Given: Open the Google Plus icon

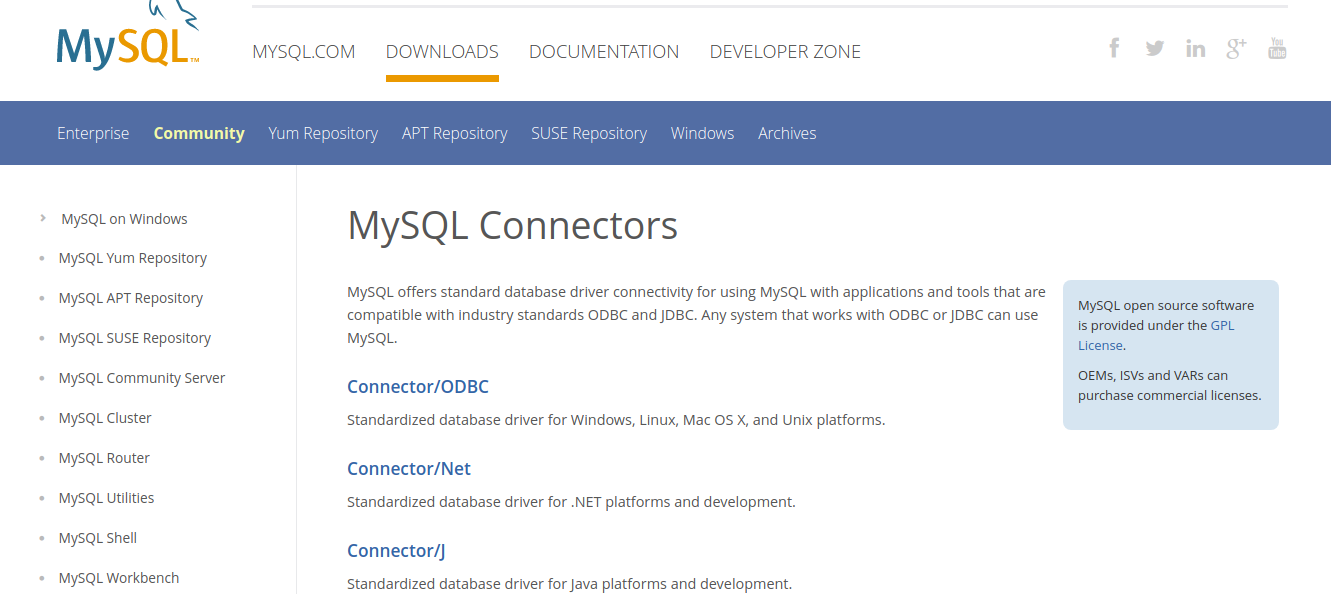Looking at the screenshot, I should (x=1237, y=47).
